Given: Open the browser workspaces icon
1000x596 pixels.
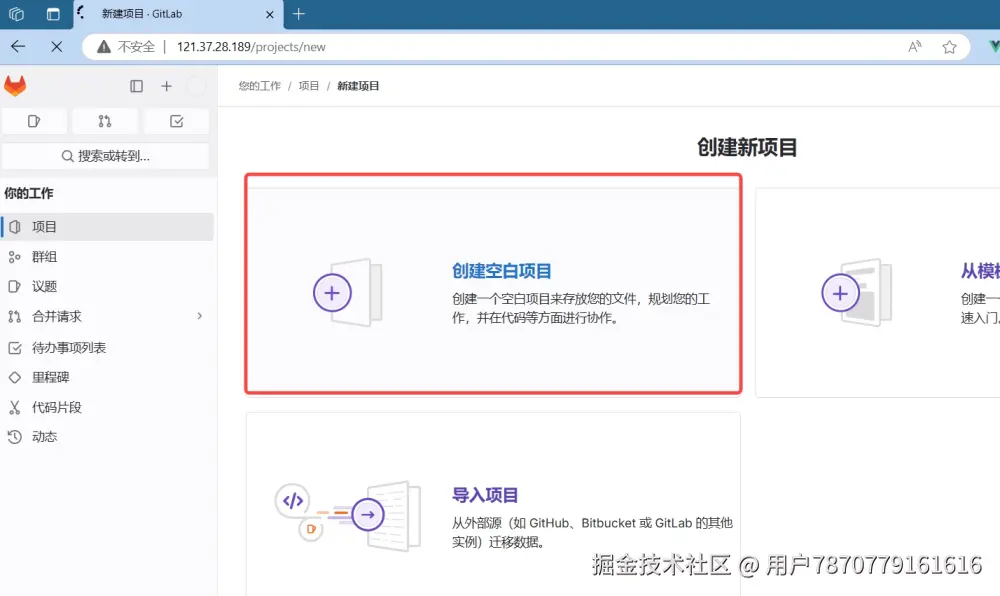Looking at the screenshot, I should click(x=17, y=14).
